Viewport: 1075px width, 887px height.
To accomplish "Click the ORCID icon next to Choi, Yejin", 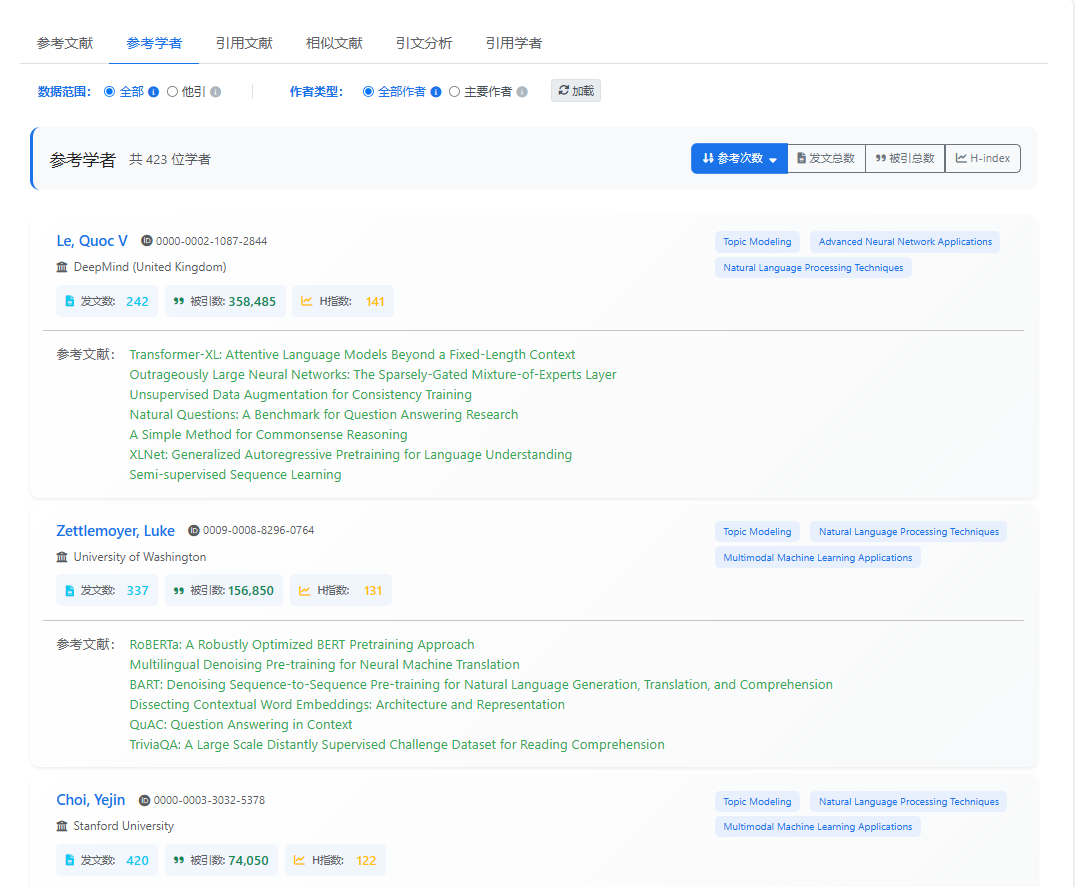I will 144,800.
